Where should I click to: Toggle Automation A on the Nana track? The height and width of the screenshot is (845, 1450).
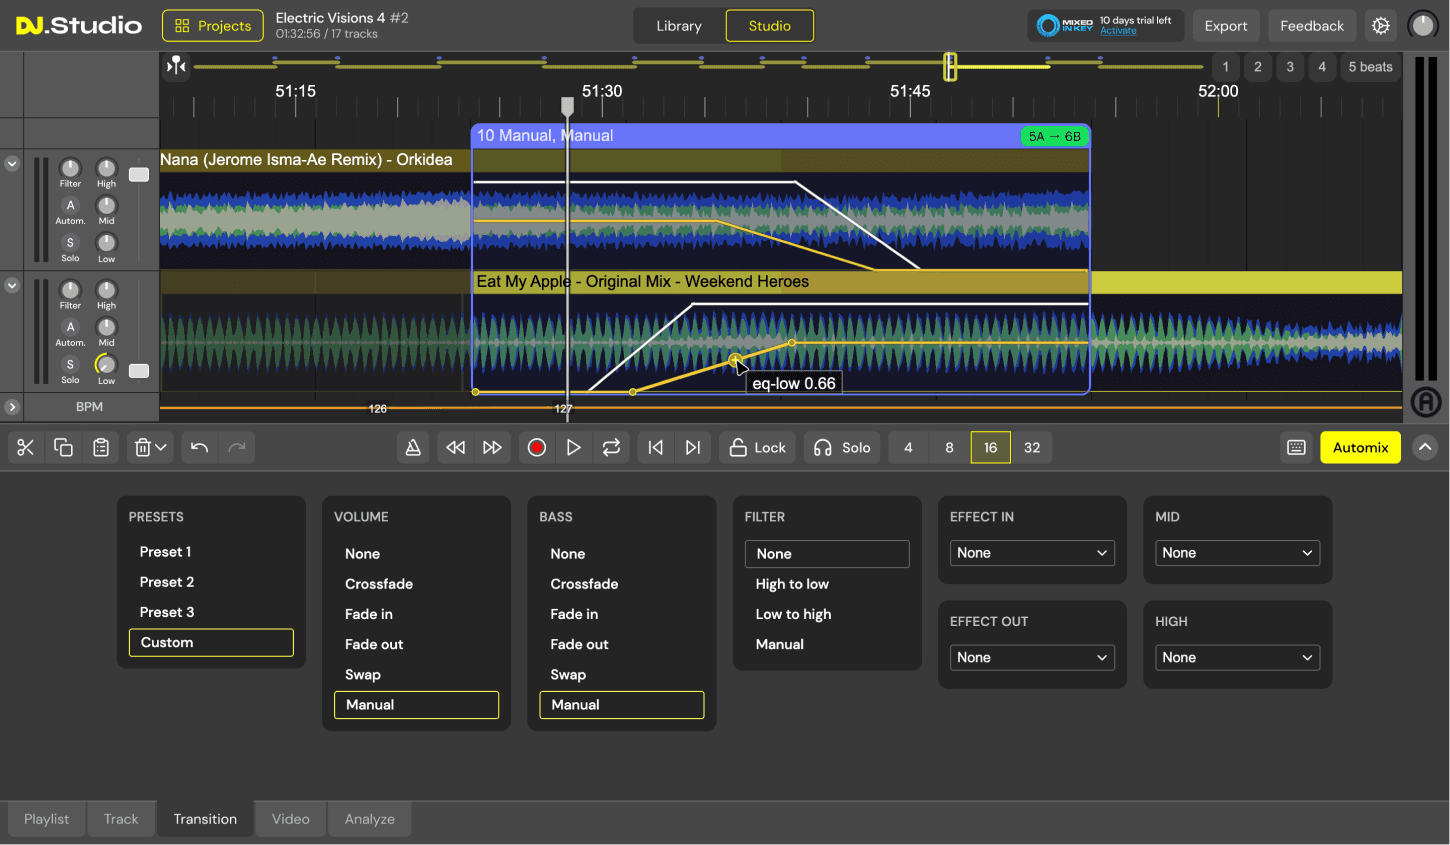click(x=70, y=206)
